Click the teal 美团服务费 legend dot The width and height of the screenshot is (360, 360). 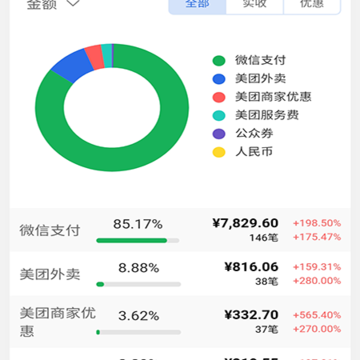pos(219,116)
